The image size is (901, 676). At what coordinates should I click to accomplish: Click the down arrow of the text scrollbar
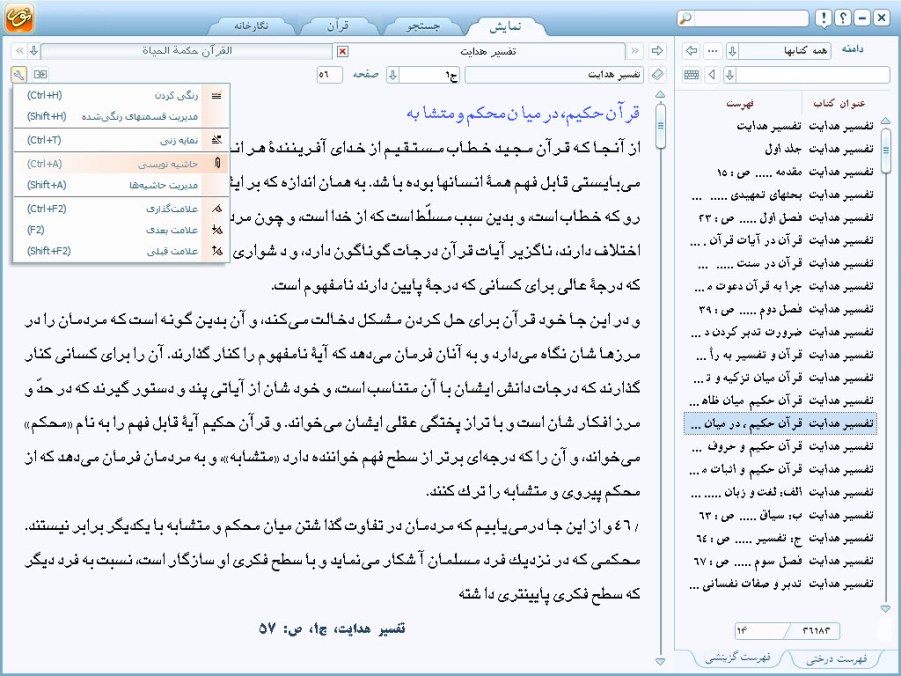coord(660,662)
